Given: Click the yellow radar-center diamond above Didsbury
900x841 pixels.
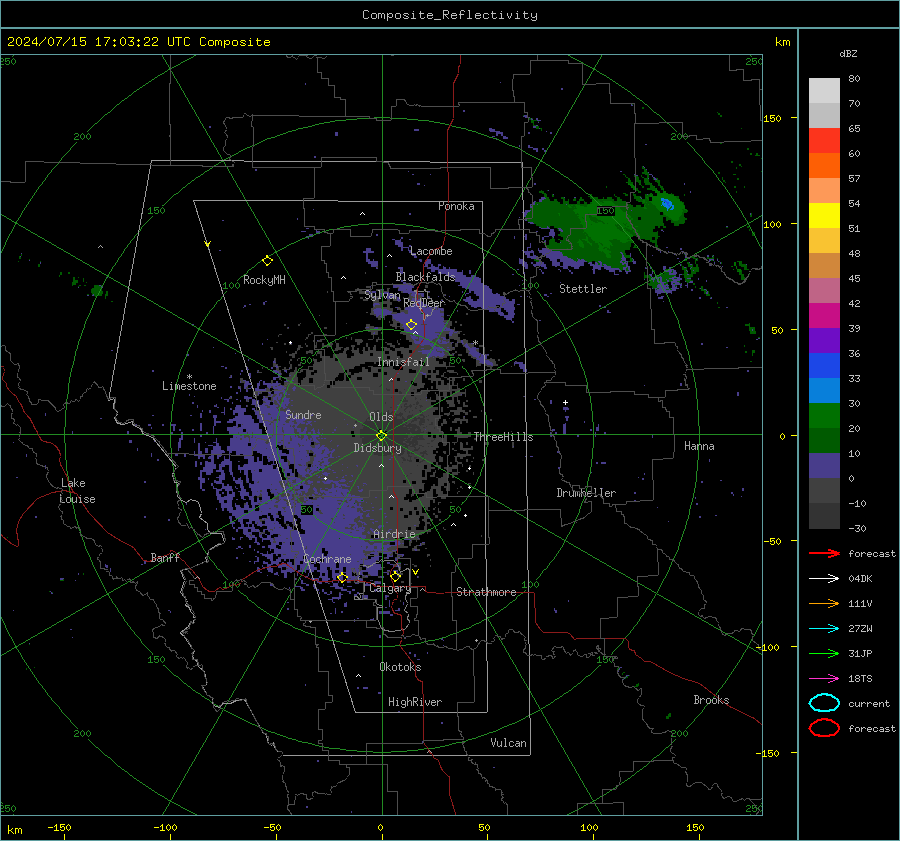Looking at the screenshot, I should pyautogui.click(x=381, y=436).
